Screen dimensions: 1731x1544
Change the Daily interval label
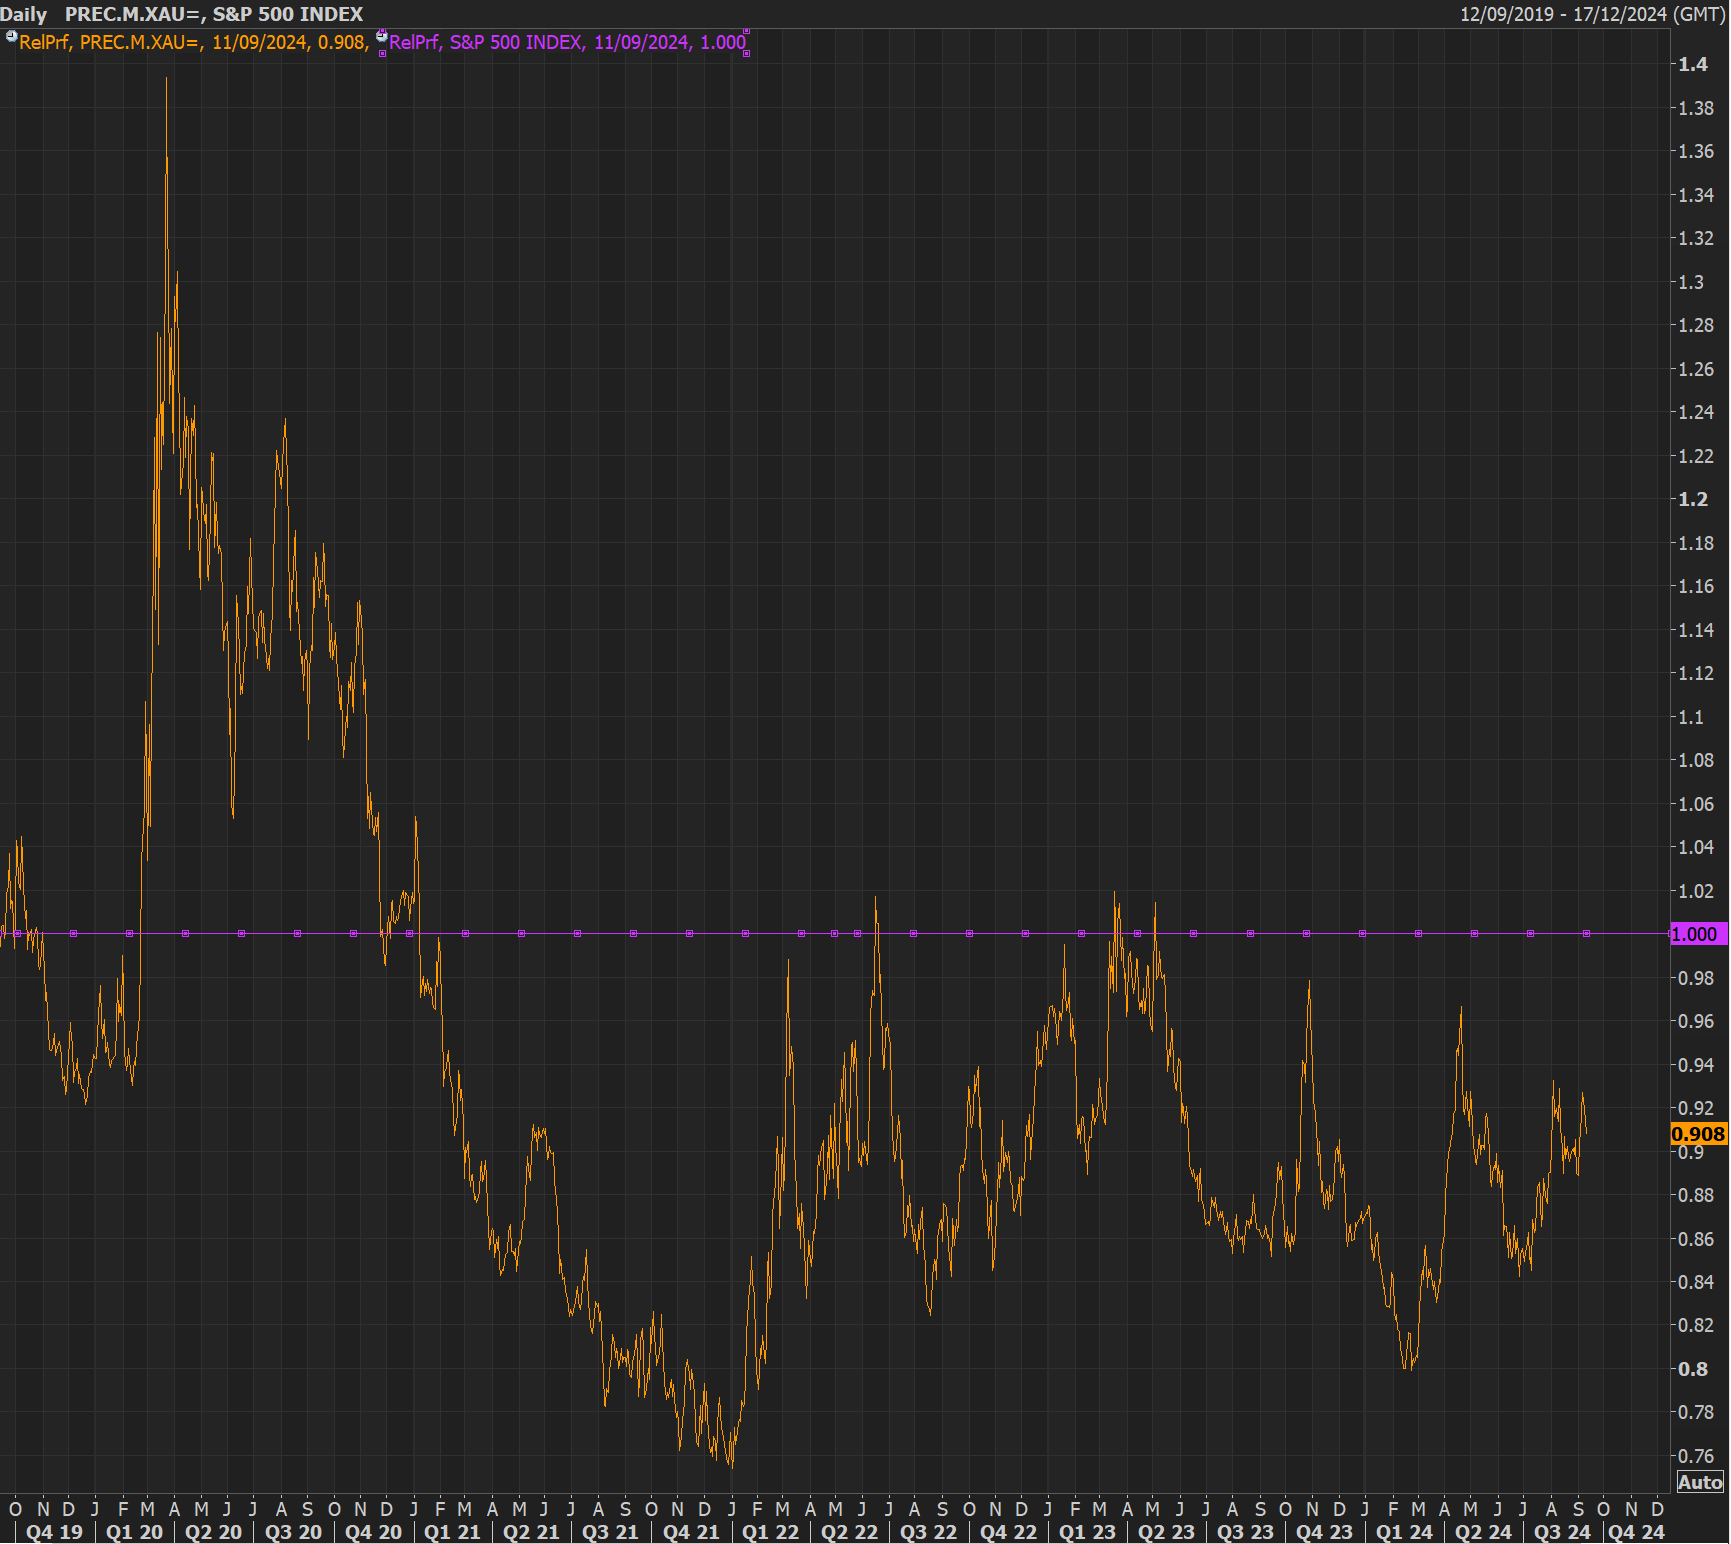[x=24, y=14]
